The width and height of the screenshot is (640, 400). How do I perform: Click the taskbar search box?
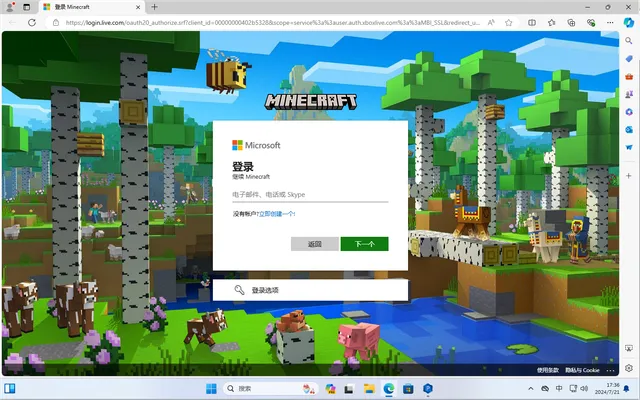[271, 389]
